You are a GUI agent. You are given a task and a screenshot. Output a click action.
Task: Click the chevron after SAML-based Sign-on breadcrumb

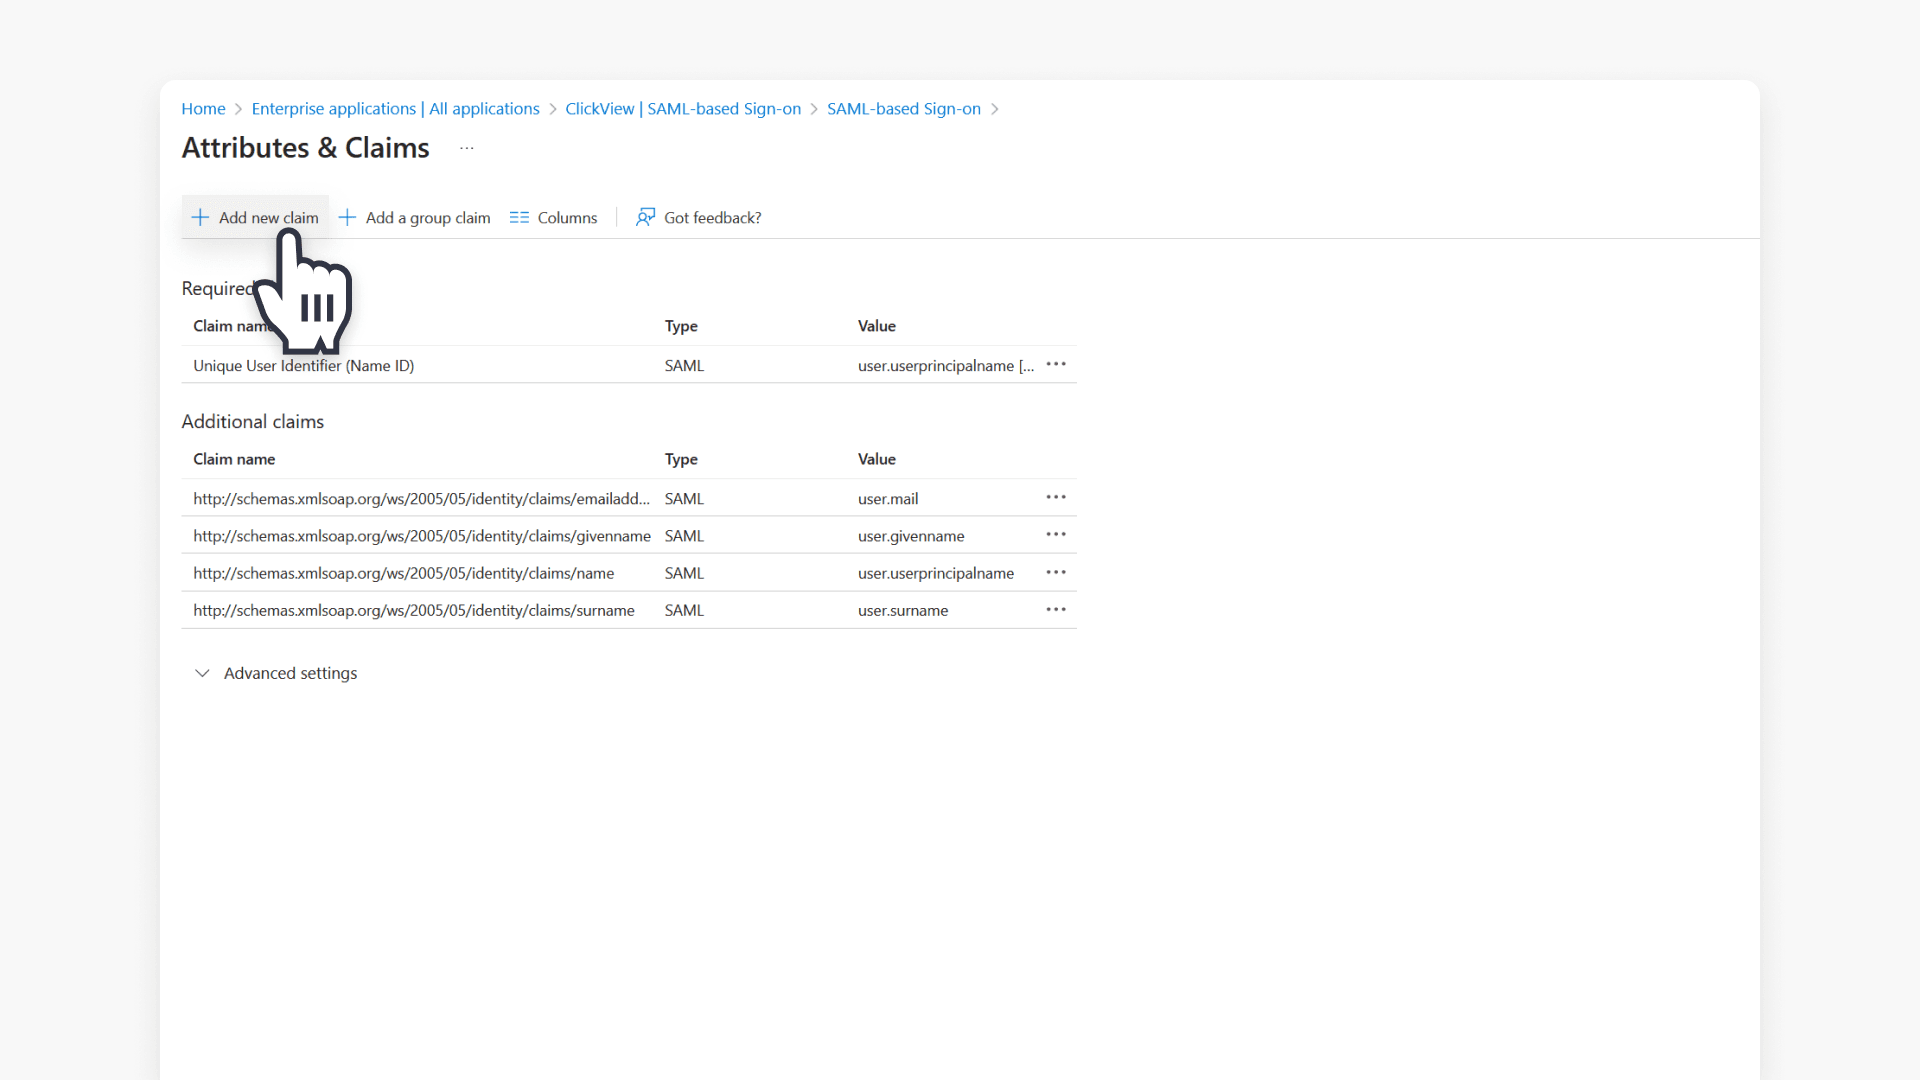tap(996, 109)
